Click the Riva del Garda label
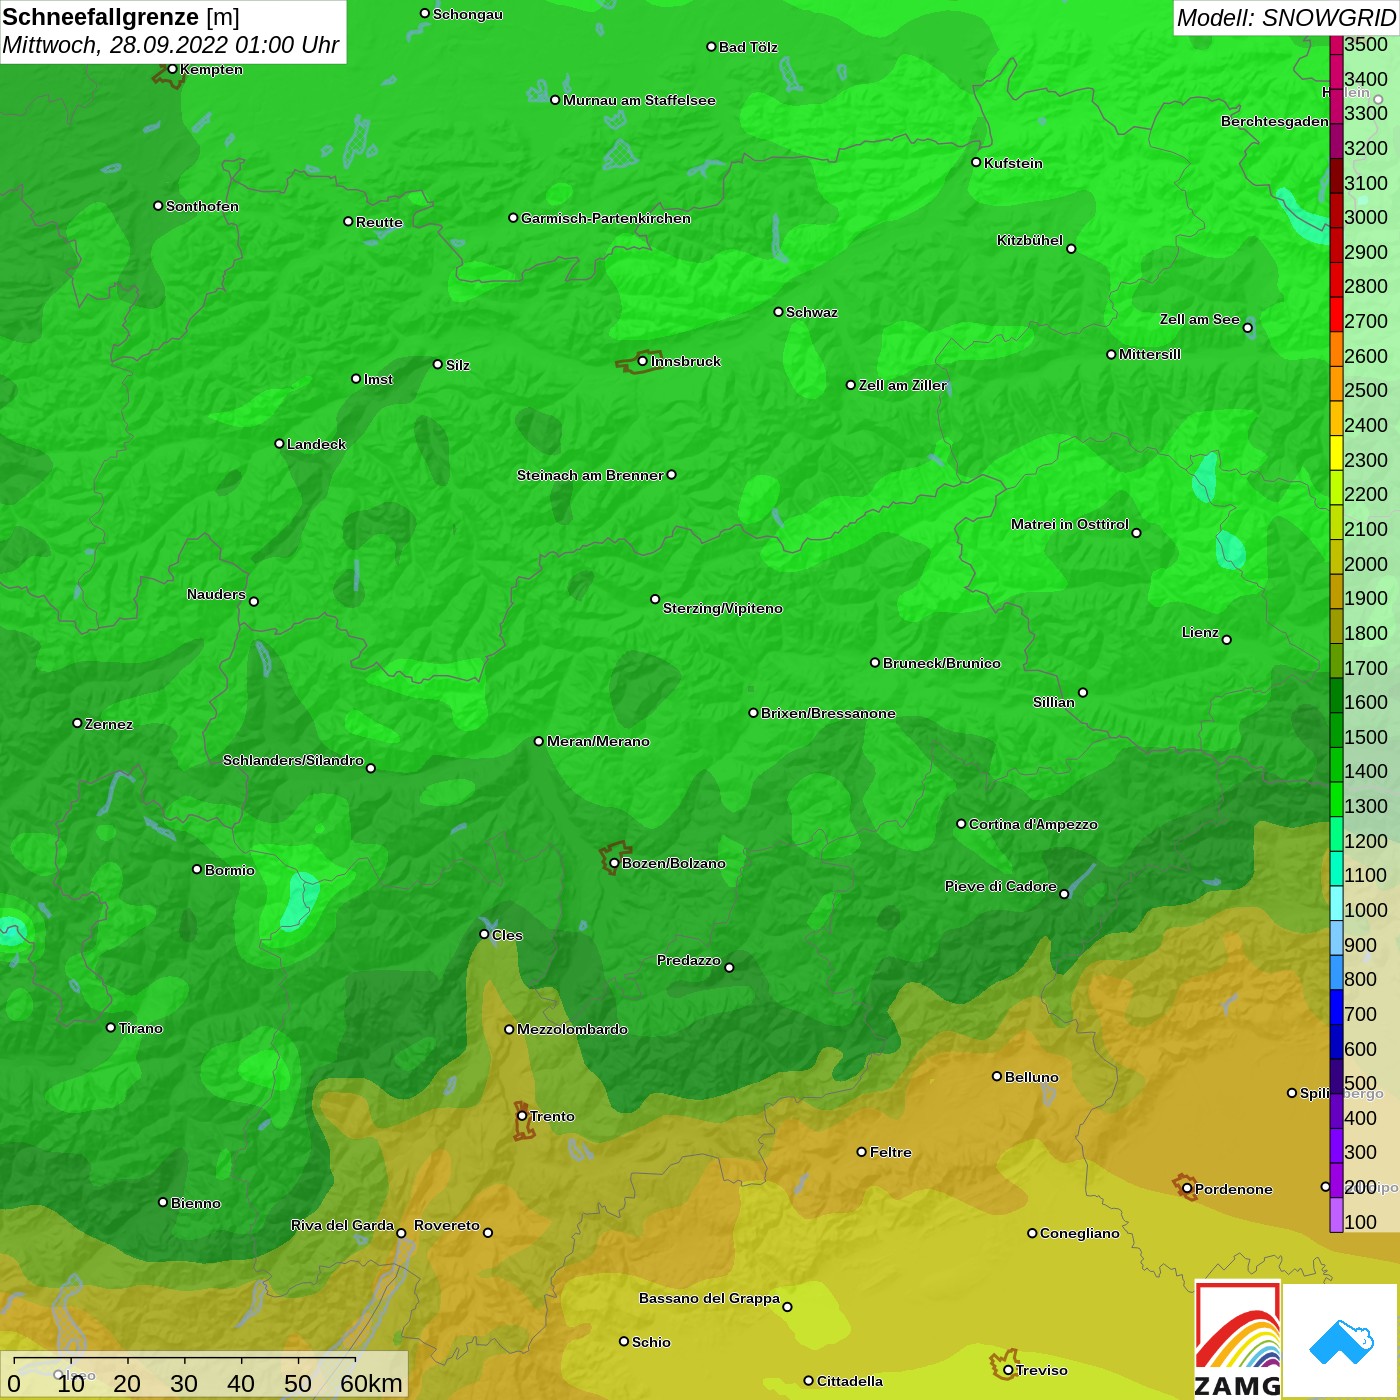The image size is (1400, 1400). 342,1225
